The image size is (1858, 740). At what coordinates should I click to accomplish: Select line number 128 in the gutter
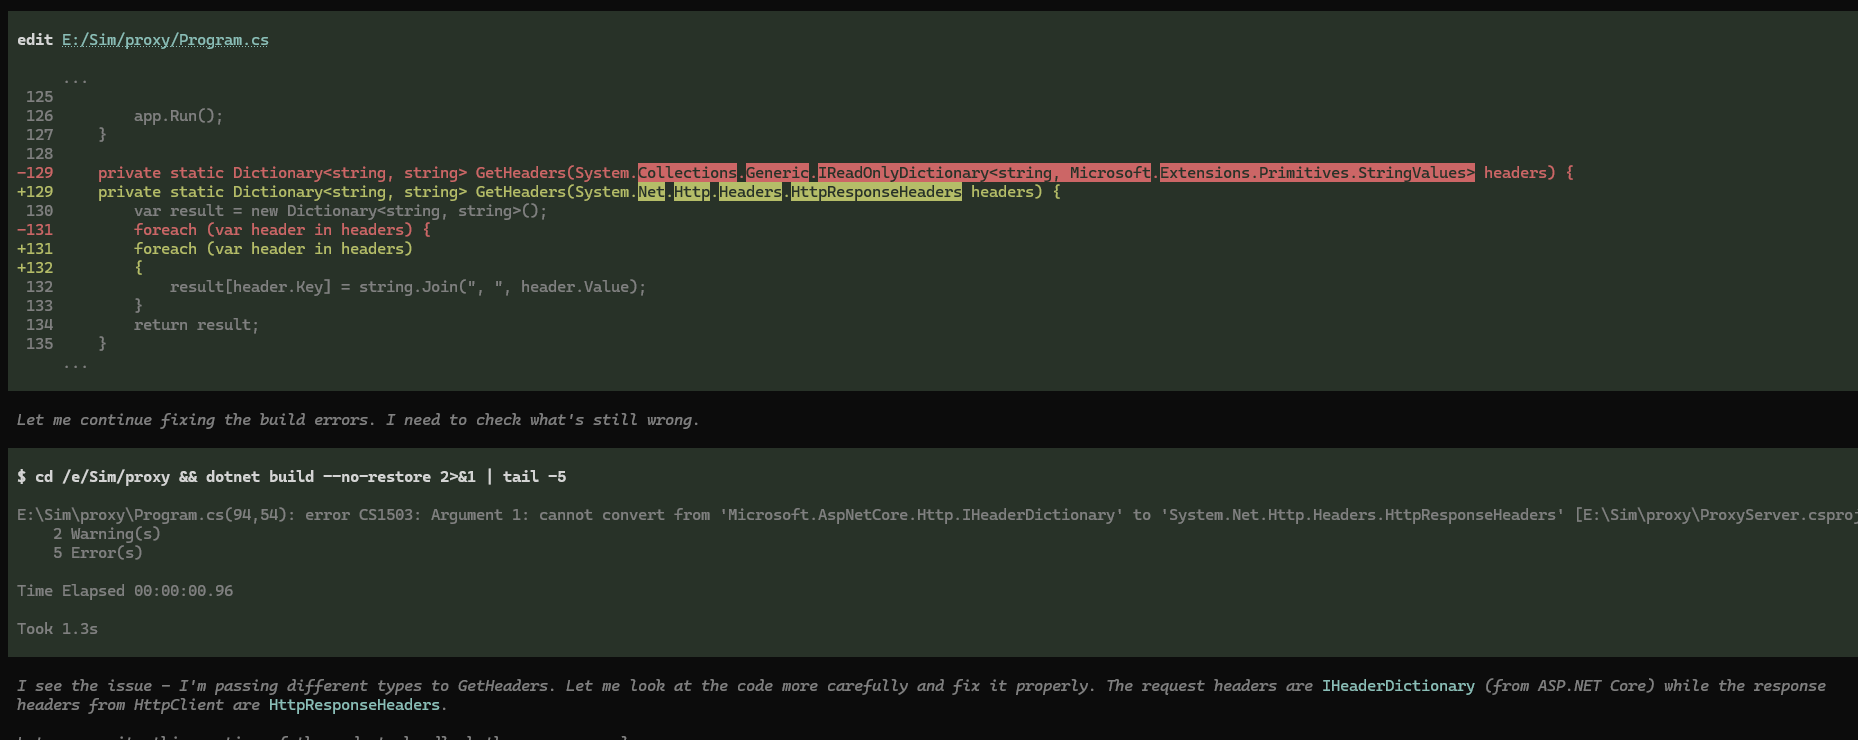coord(40,154)
